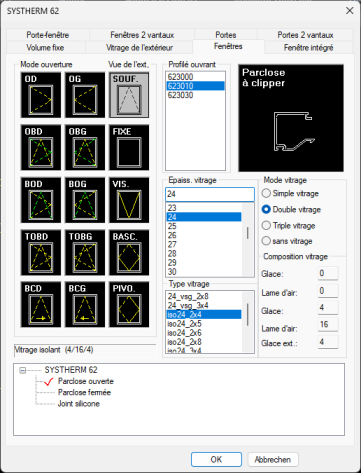Click the Lame d'air field showing 16
361x473 pixels.
click(x=328, y=324)
